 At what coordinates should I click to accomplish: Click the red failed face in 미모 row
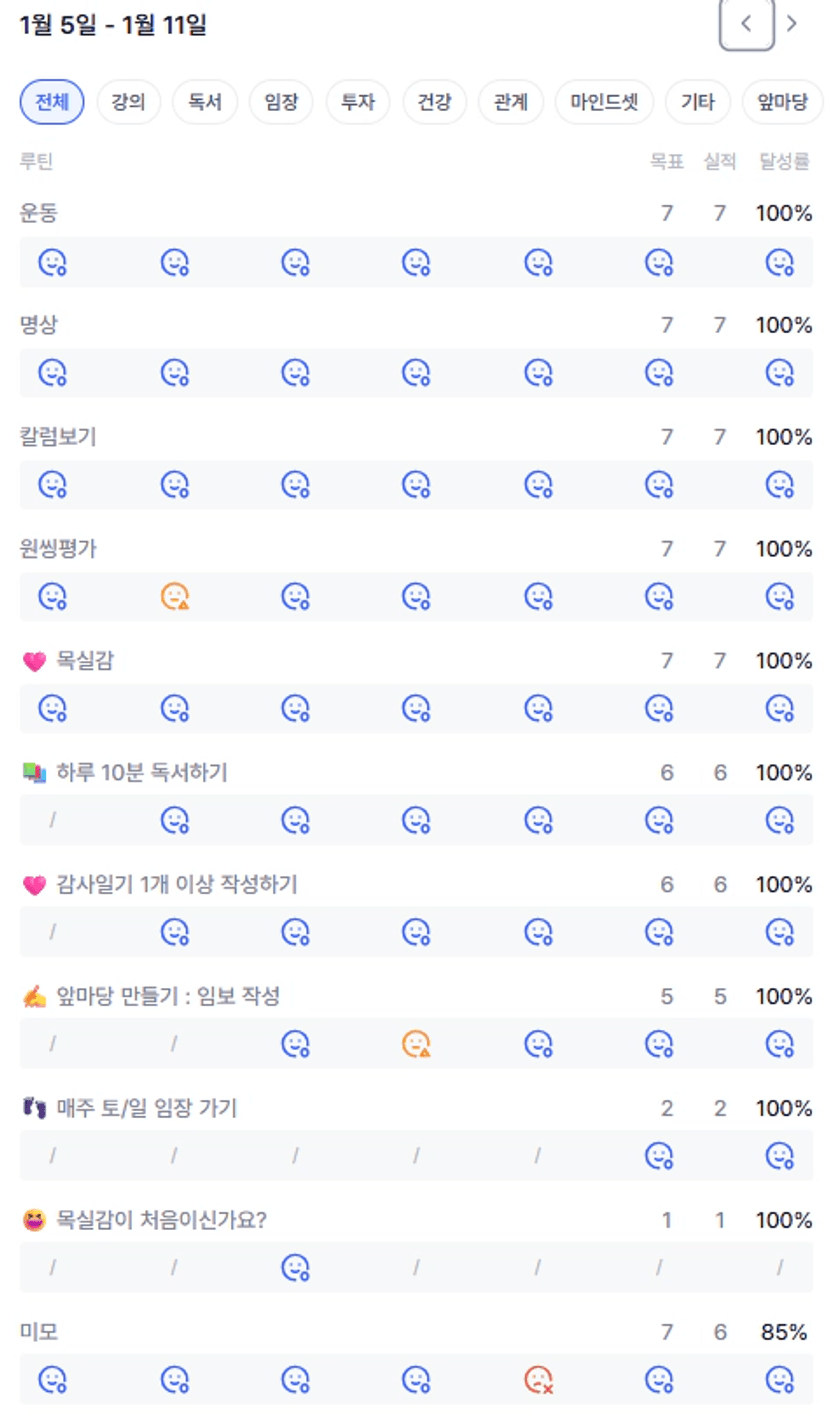coord(538,1381)
